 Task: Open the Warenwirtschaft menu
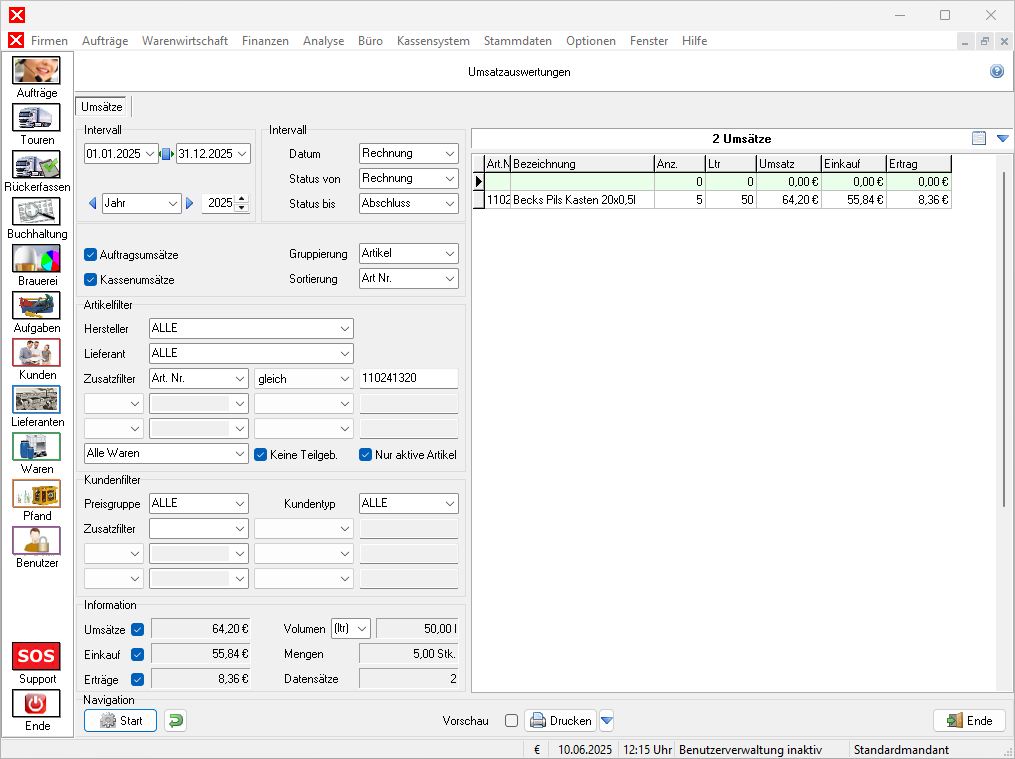click(184, 41)
